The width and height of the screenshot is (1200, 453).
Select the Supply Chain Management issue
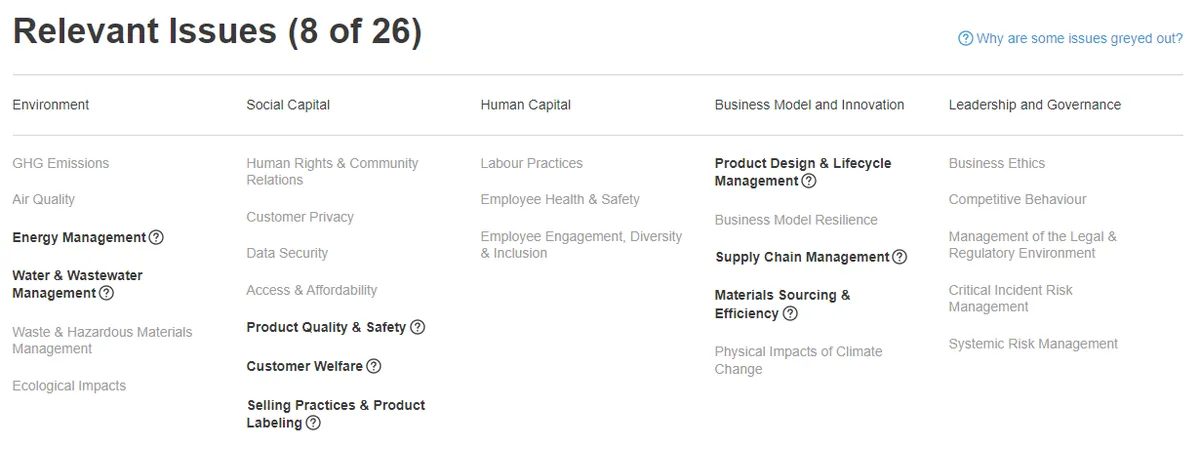[802, 258]
